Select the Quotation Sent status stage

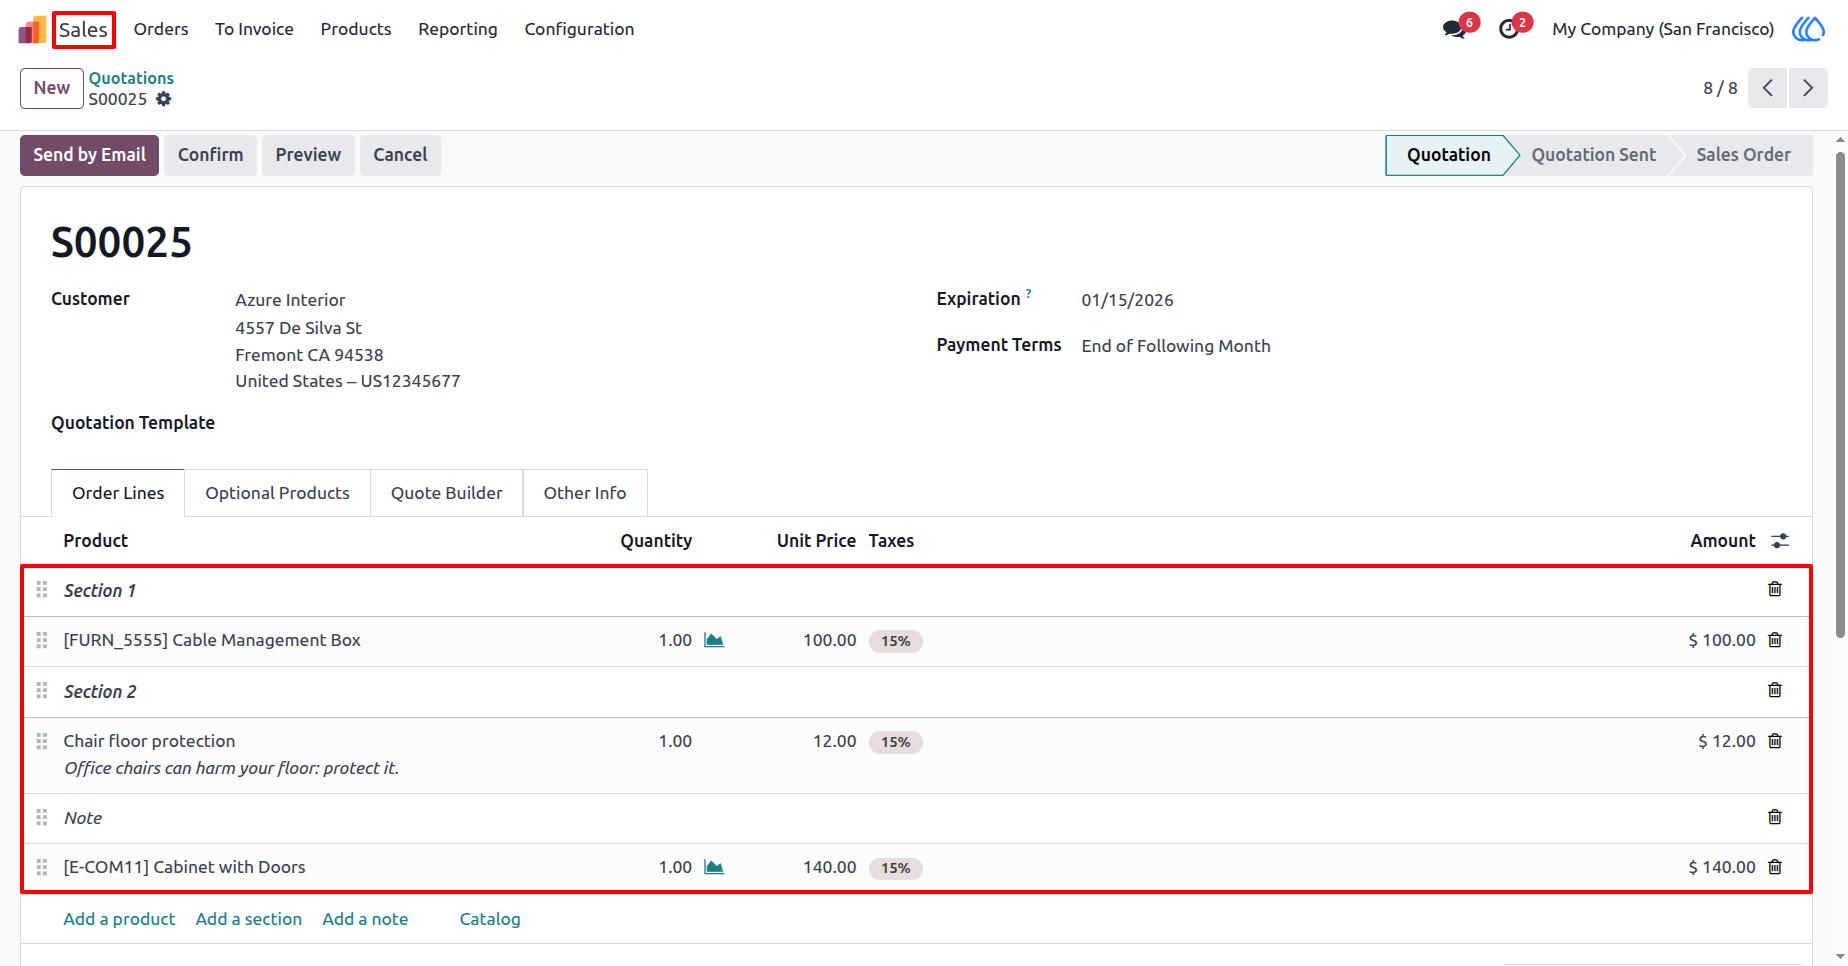(x=1593, y=155)
